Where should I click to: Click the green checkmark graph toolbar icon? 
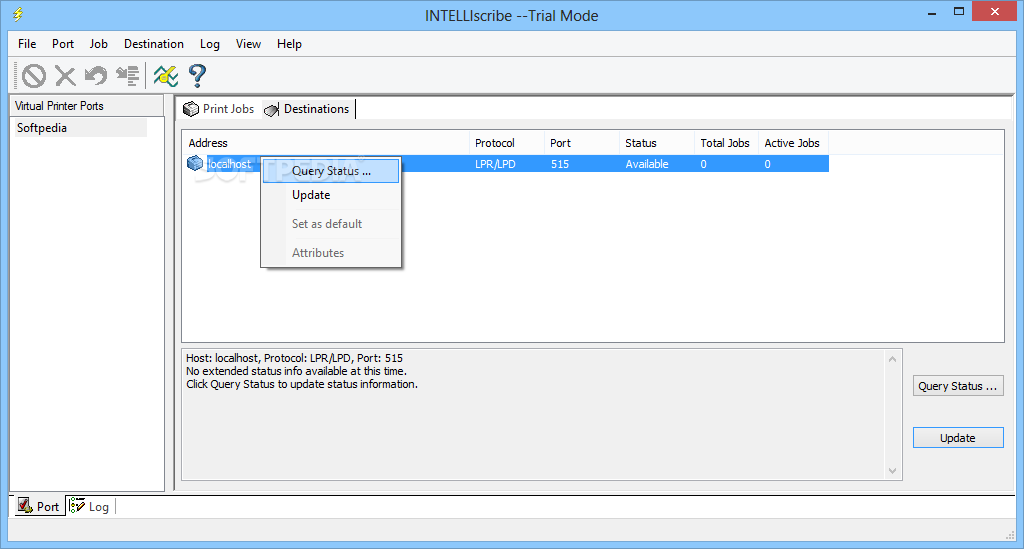(x=166, y=76)
